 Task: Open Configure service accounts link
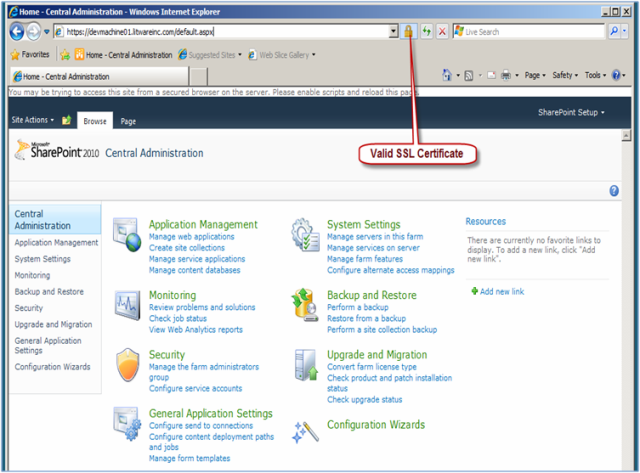pos(196,389)
